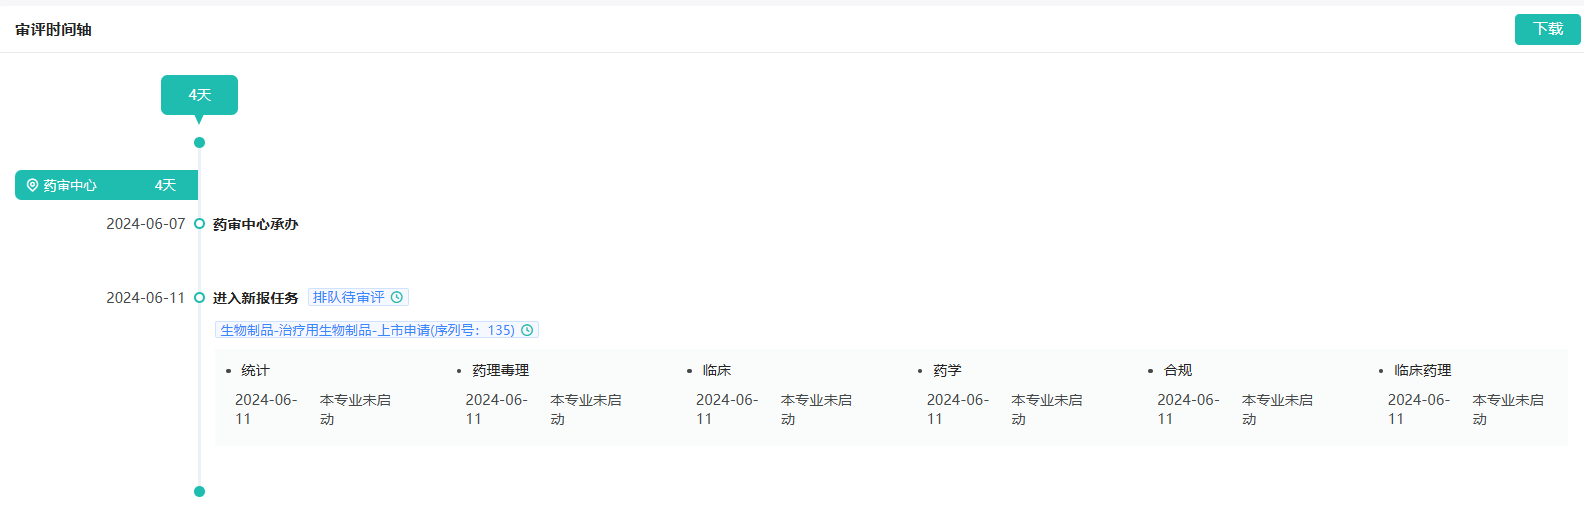Click the location pin icon beside 药审中心
1584x531 pixels.
click(x=32, y=185)
